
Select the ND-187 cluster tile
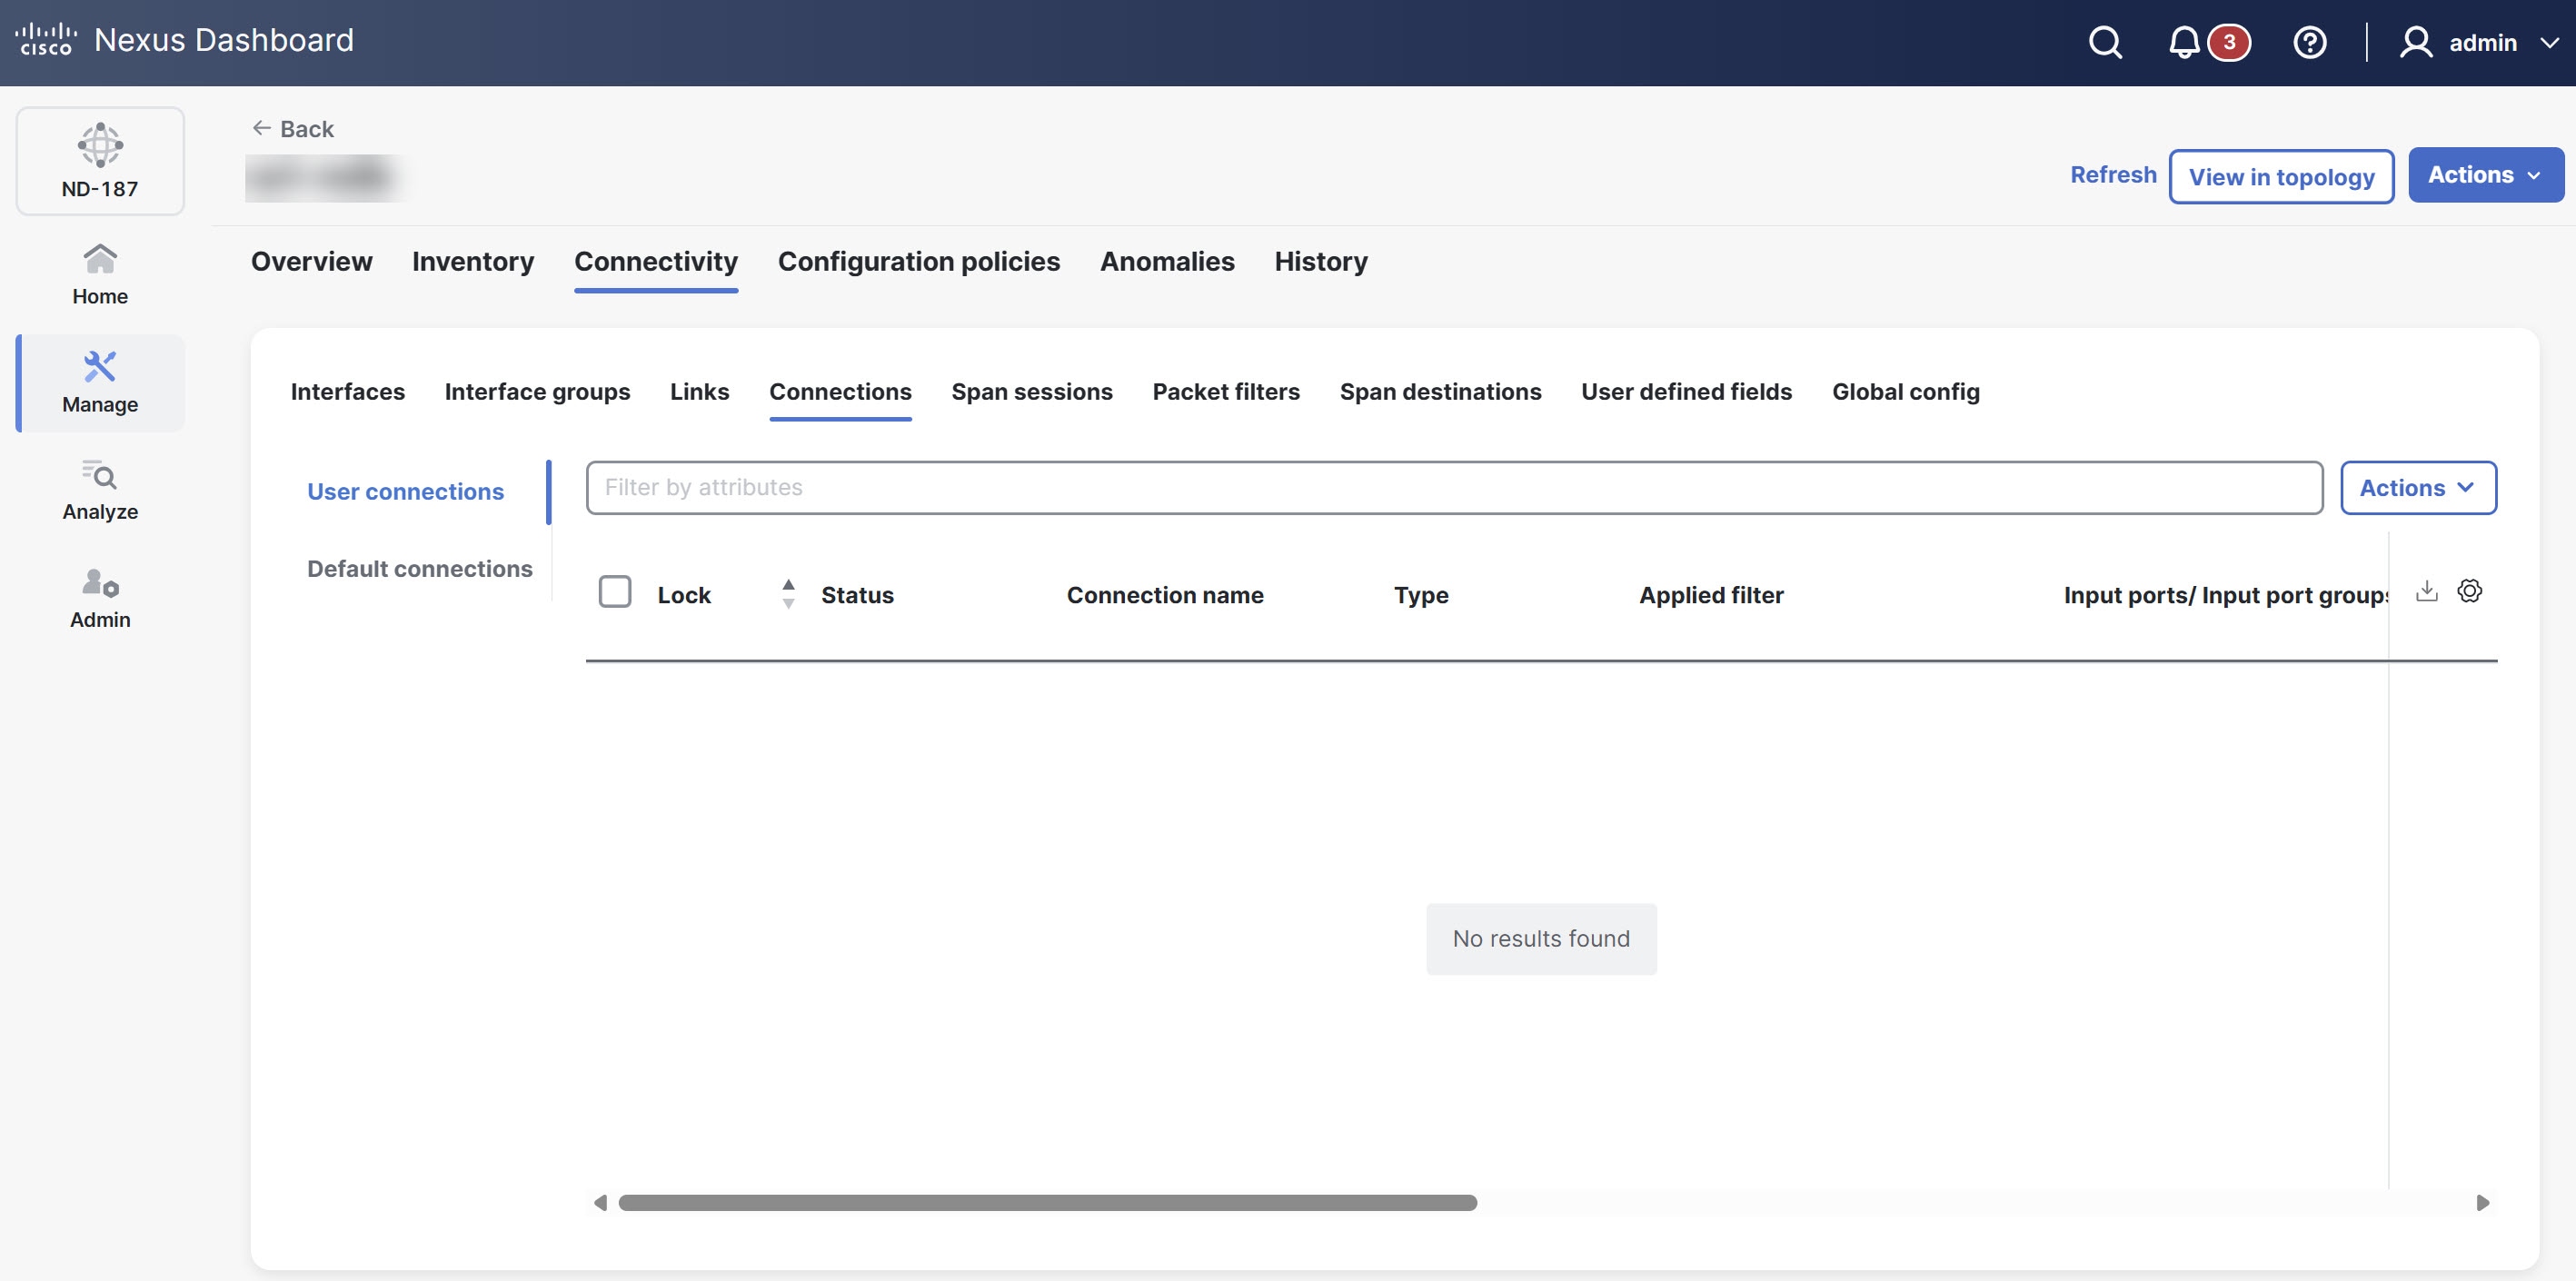click(100, 161)
